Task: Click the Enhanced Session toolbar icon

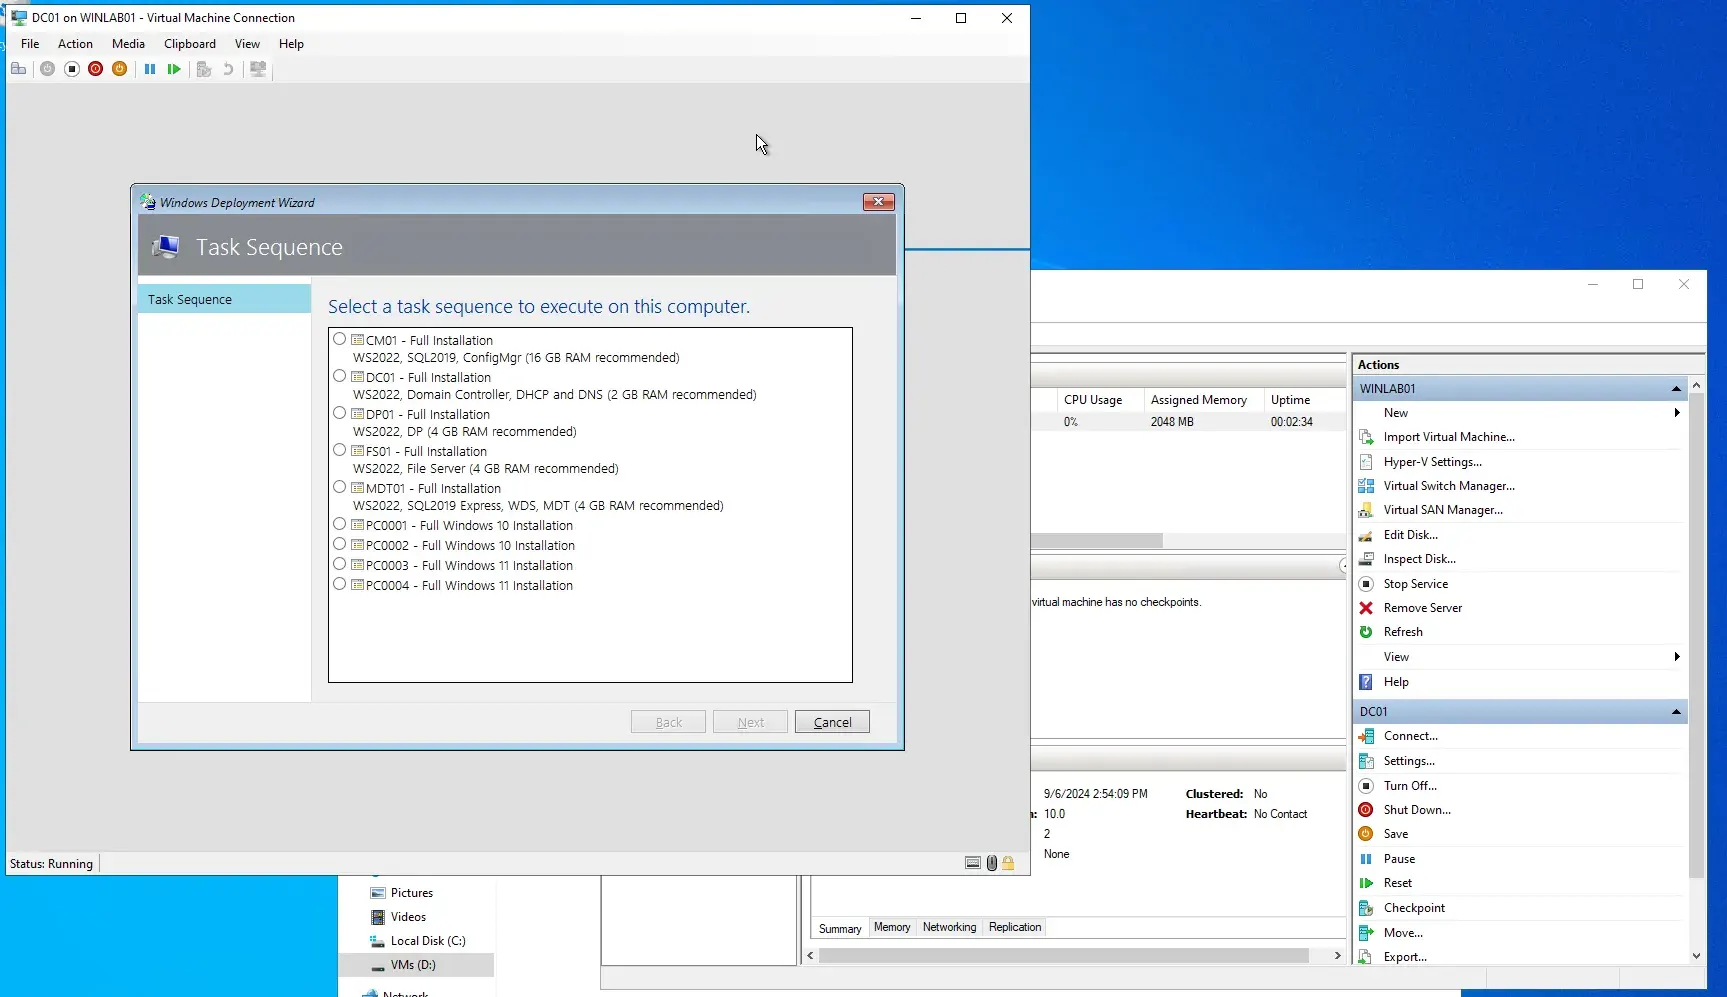Action: click(258, 69)
